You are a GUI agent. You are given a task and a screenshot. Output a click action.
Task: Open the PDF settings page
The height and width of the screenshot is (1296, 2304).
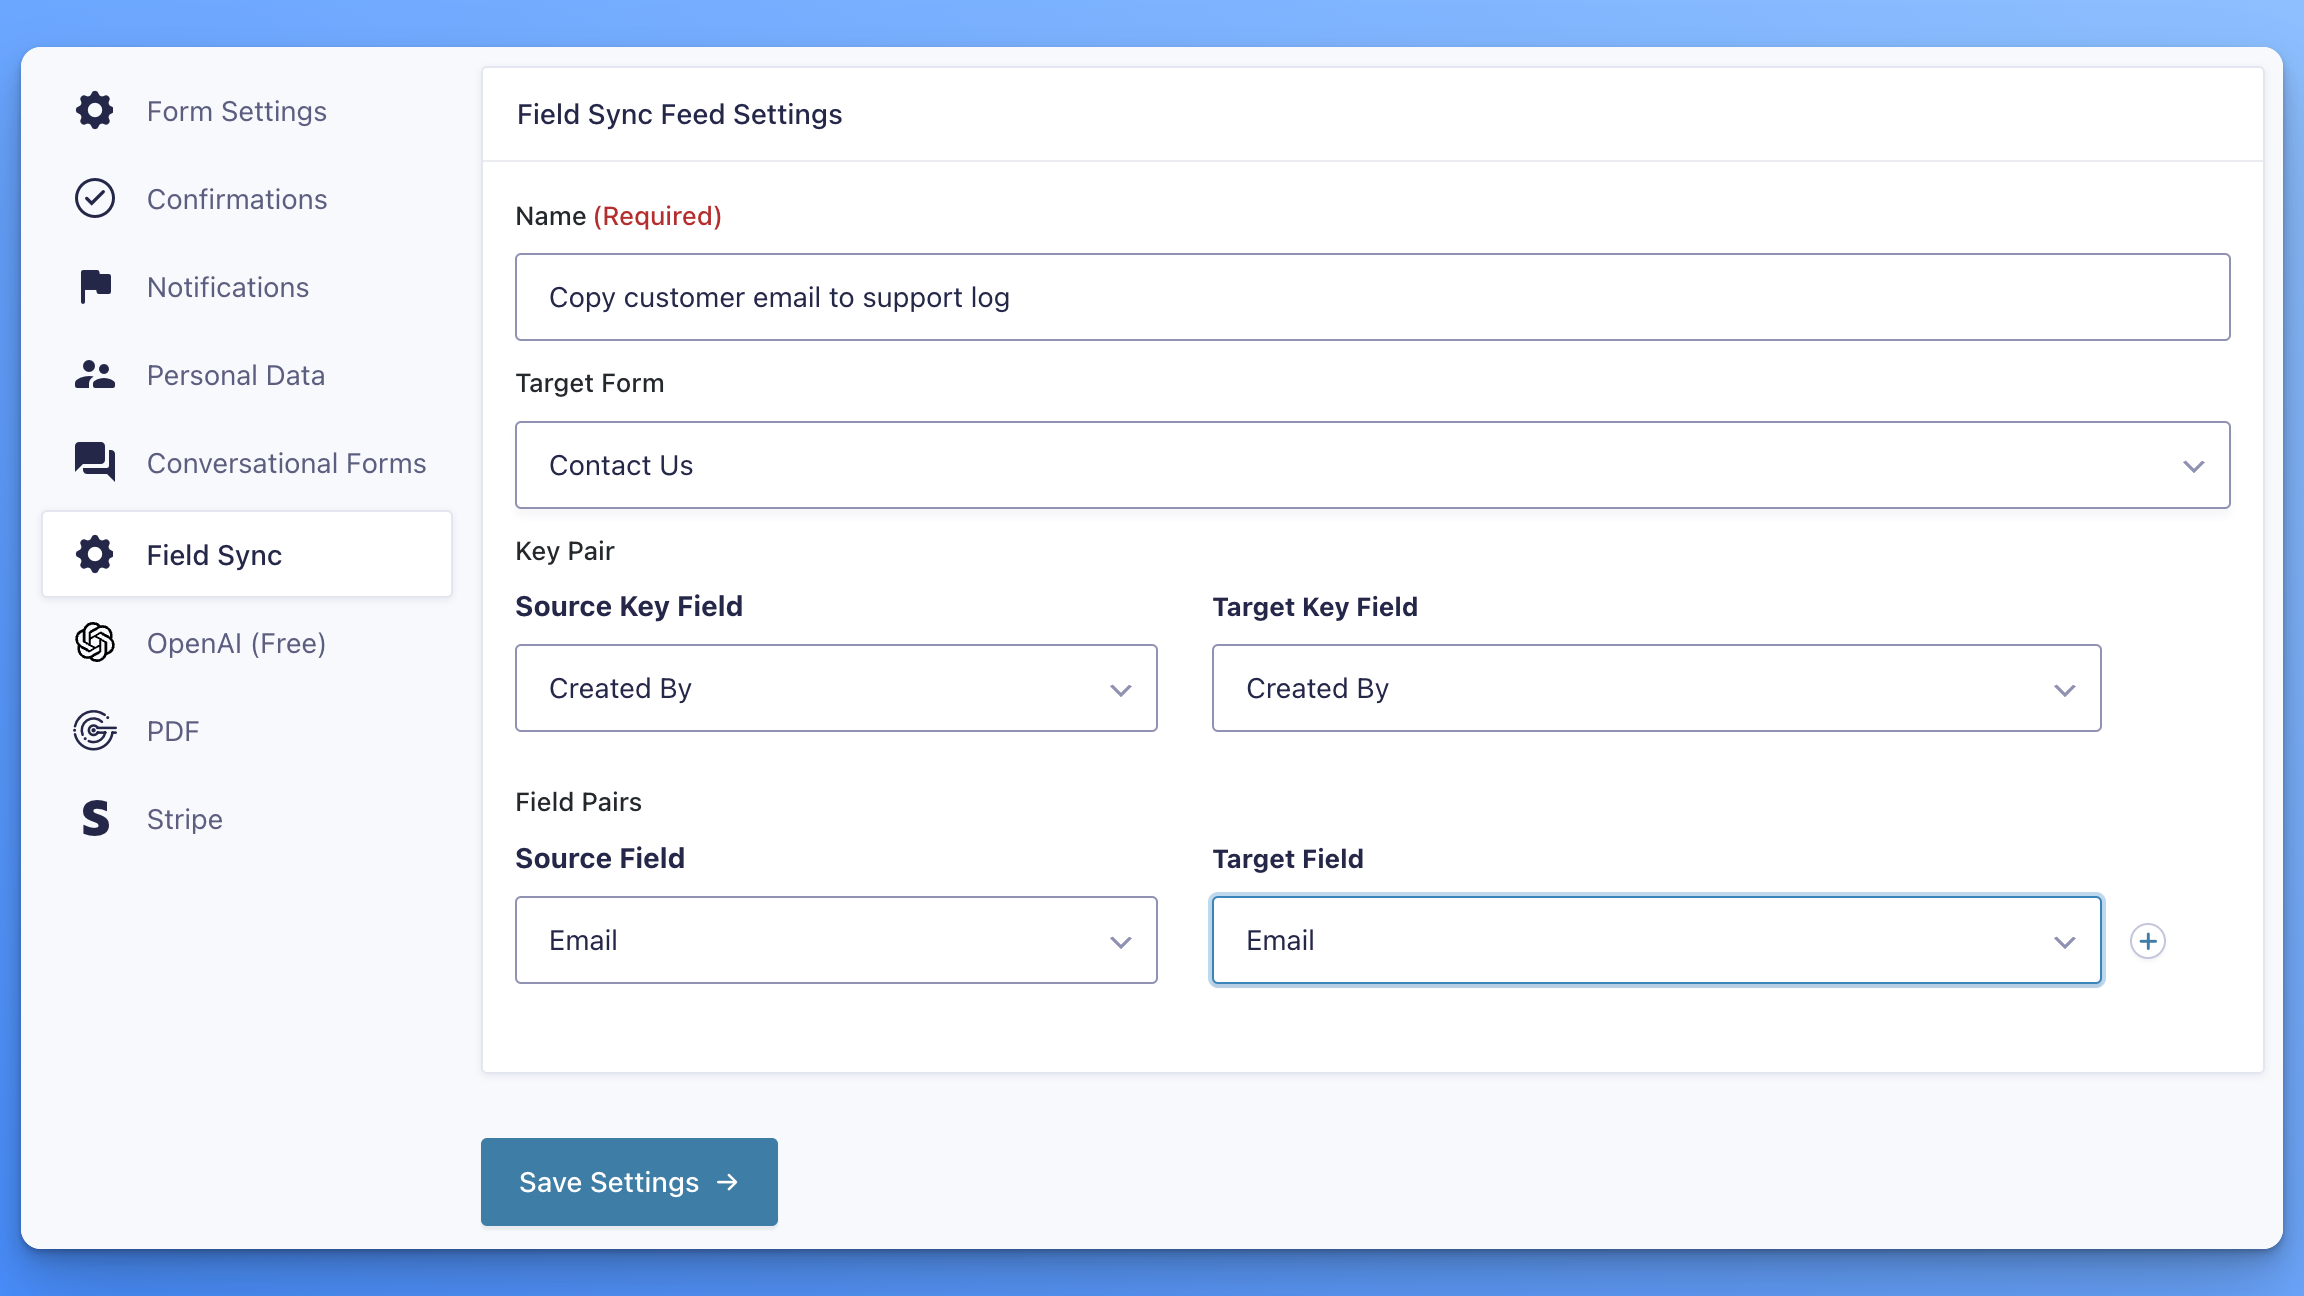247,731
